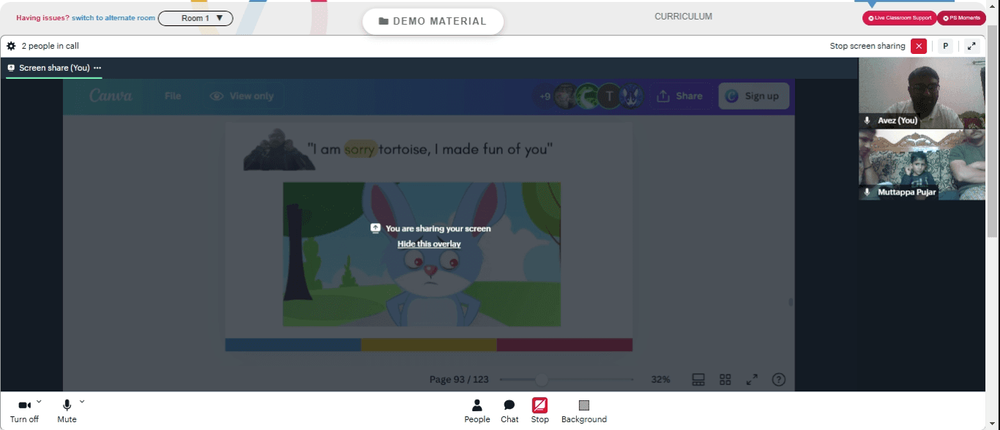Screen dimensions: 1000x430
Task: Click the Having issues? text
Action: (43, 18)
